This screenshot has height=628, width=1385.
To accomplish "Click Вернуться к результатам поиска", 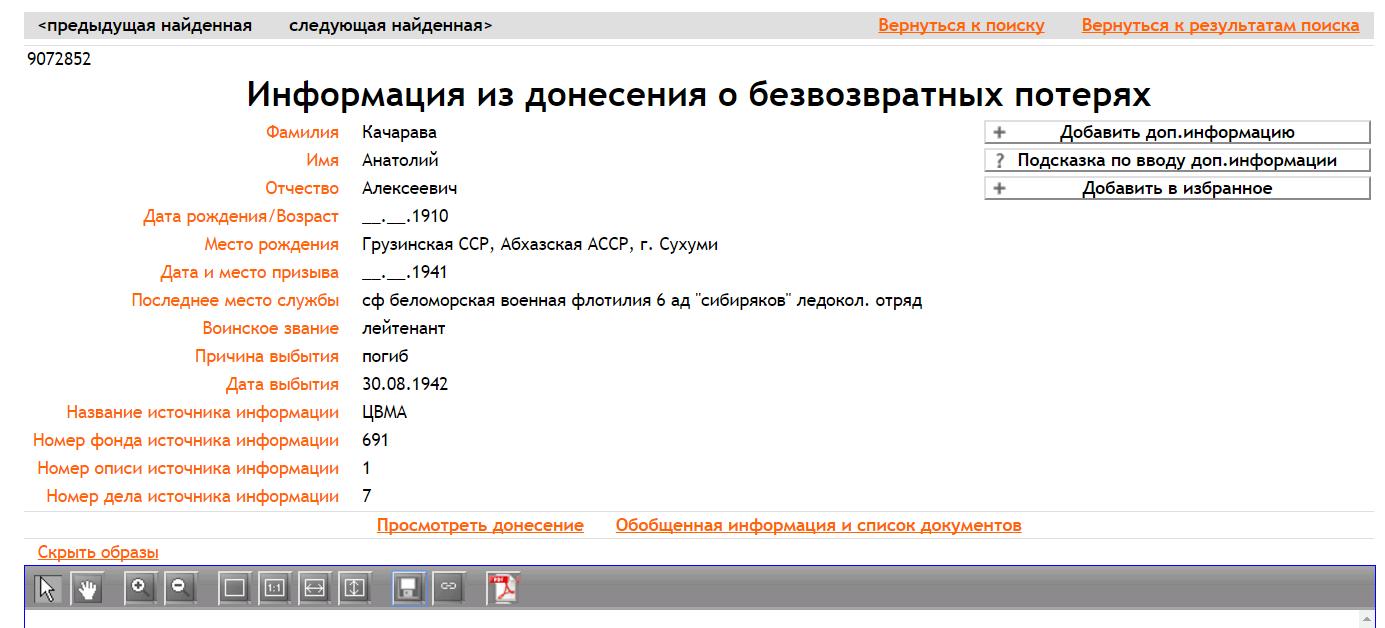I will click(x=1220, y=25).
